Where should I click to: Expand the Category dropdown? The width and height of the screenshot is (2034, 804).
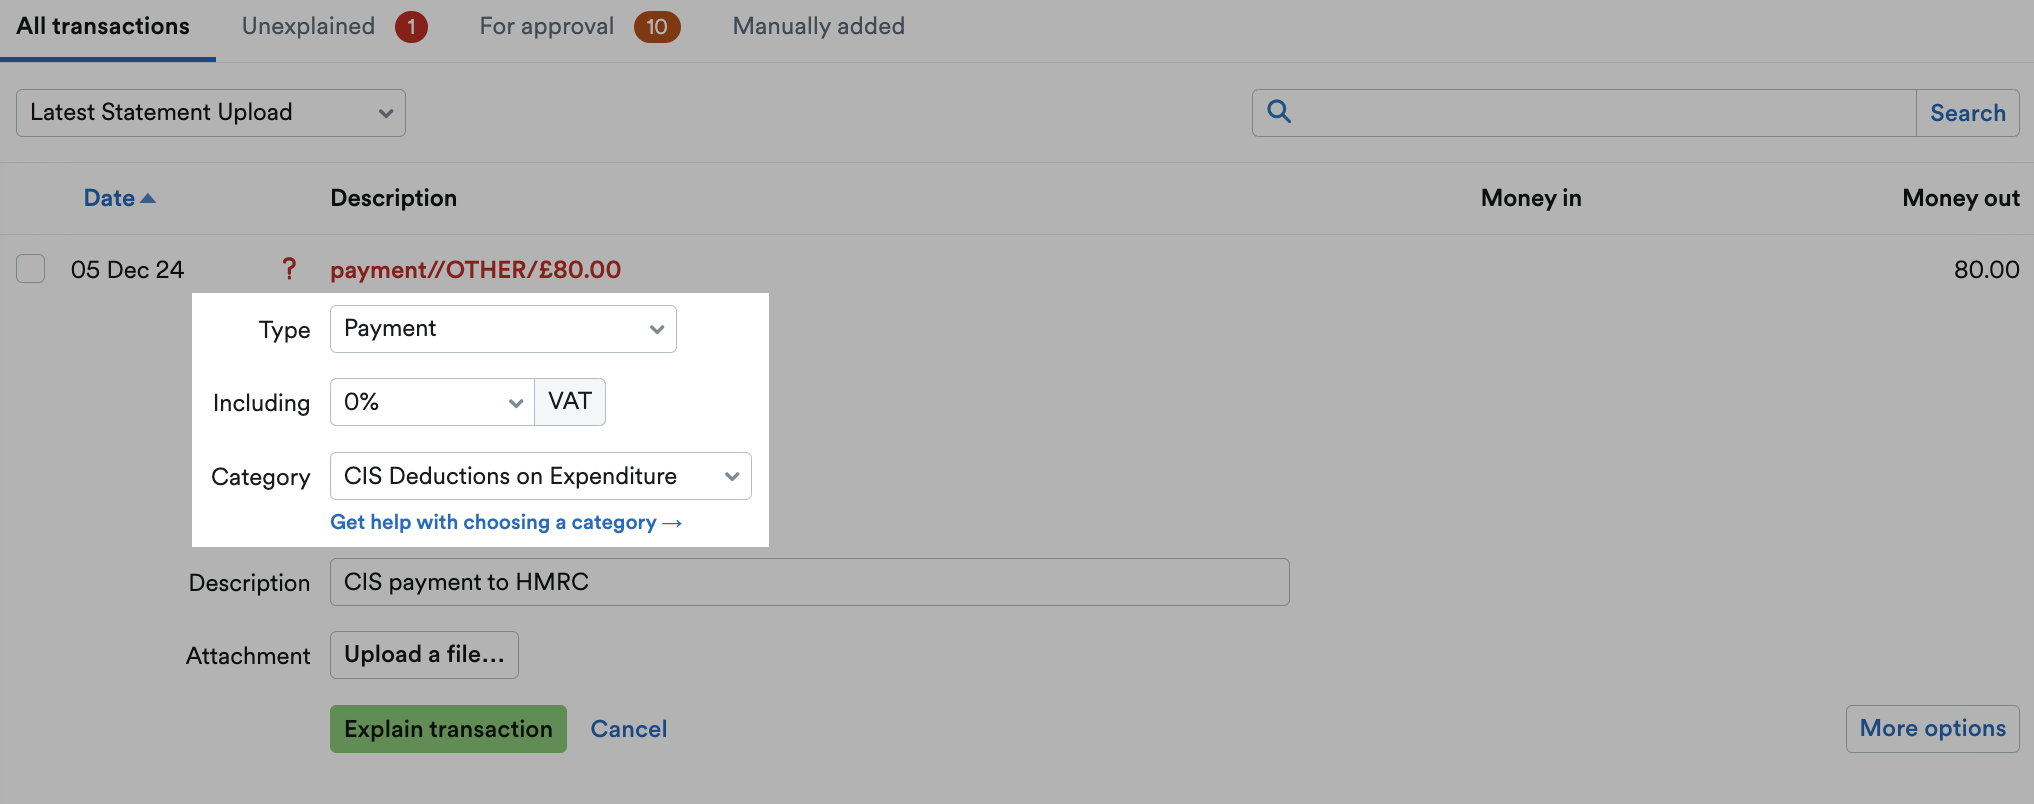point(541,476)
